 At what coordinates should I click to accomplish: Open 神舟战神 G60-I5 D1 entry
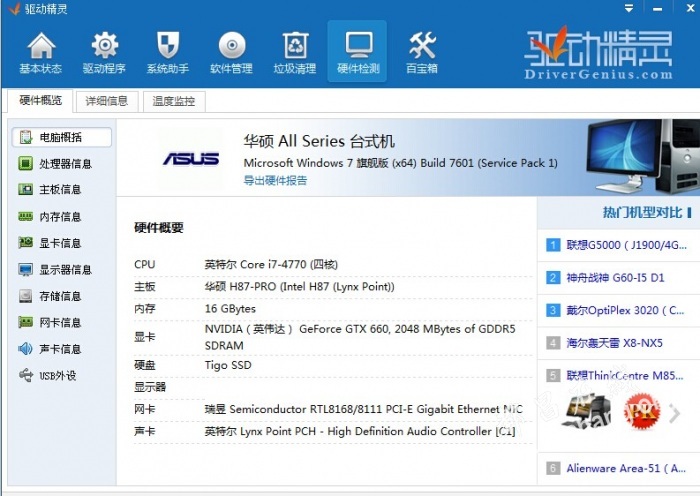click(618, 278)
